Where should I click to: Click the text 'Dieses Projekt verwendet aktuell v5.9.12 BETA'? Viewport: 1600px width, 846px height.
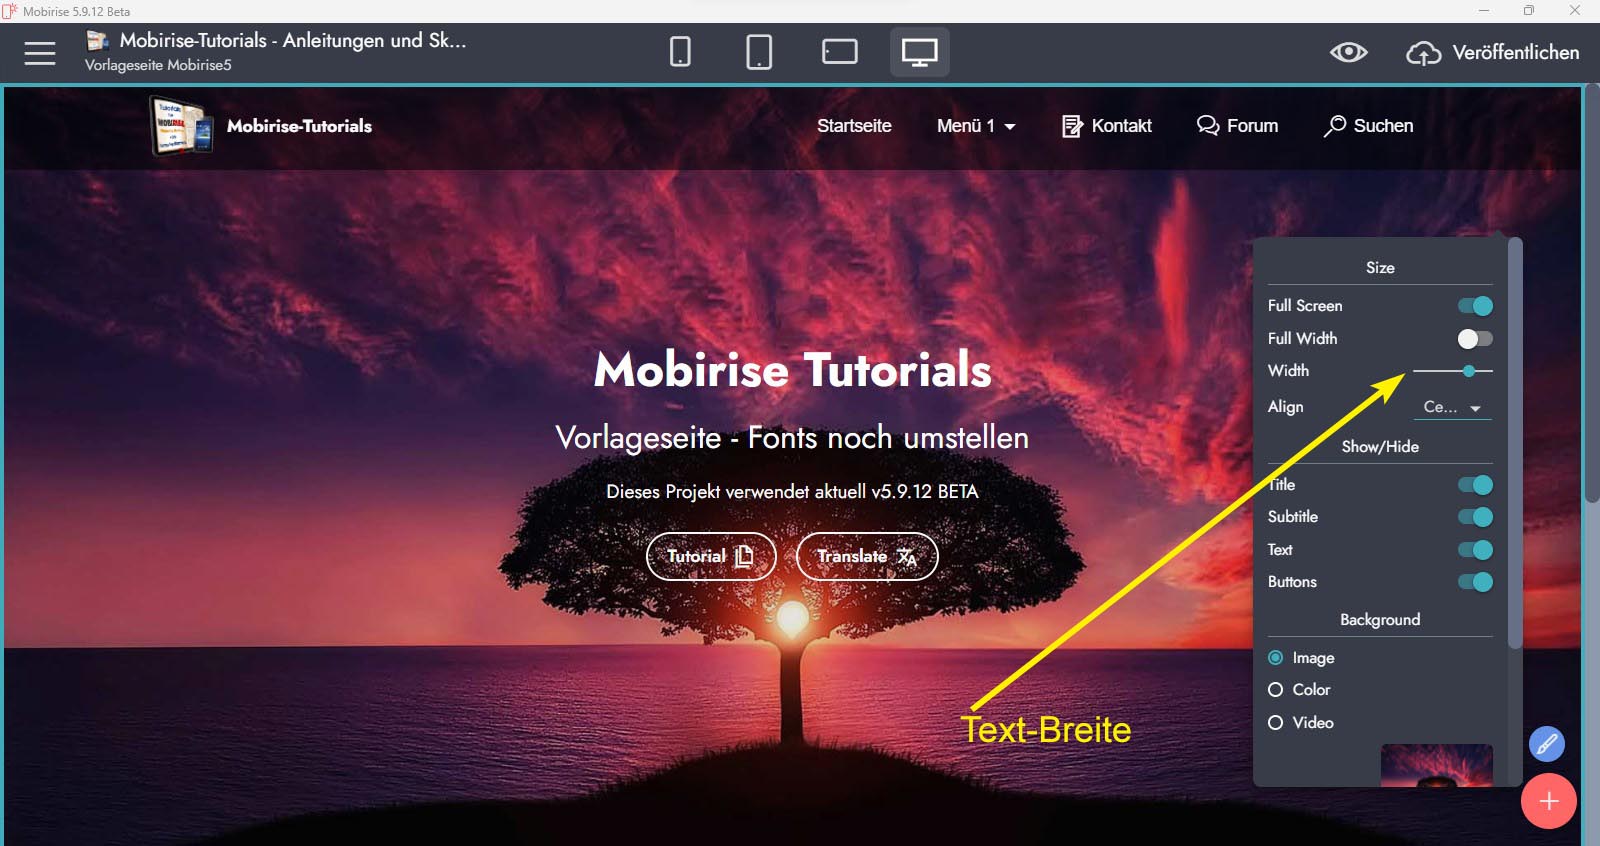tap(792, 492)
